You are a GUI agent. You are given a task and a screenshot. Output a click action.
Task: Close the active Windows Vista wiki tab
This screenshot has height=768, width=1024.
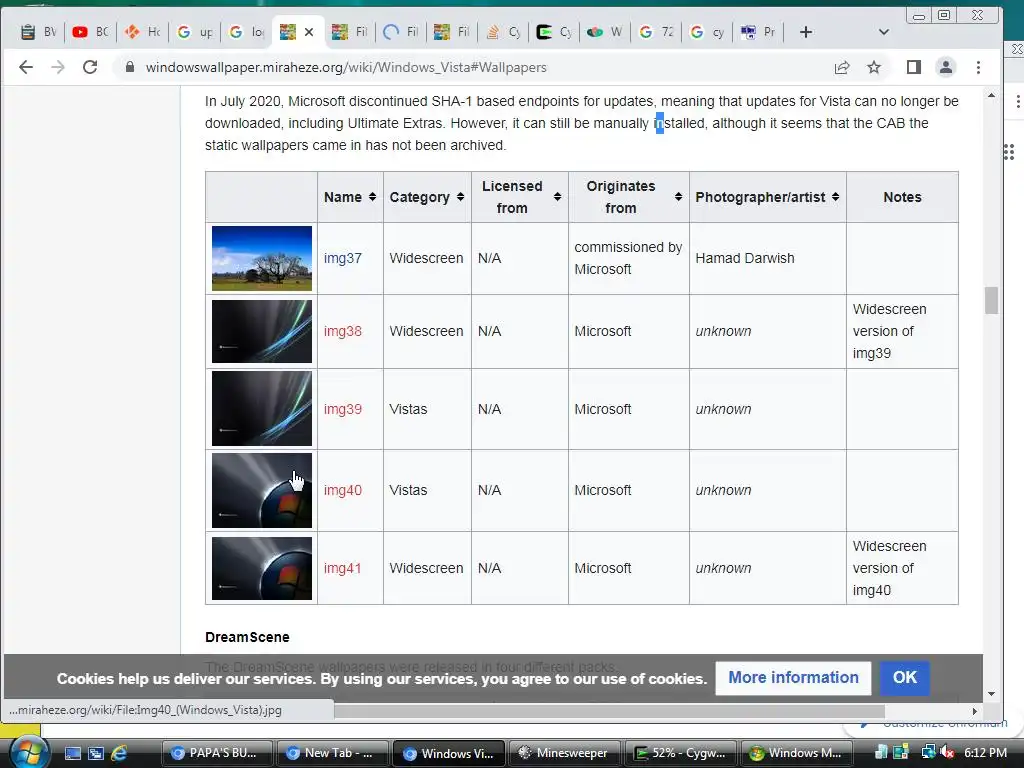[309, 32]
